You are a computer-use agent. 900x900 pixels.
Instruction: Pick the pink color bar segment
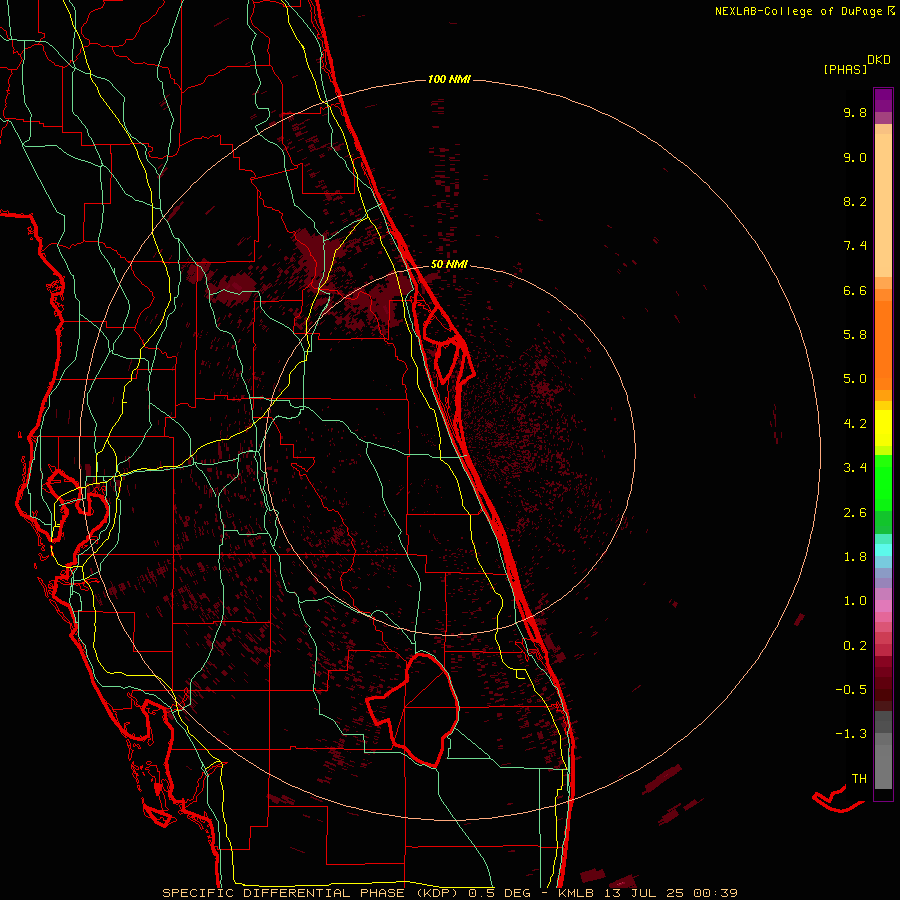(x=883, y=606)
